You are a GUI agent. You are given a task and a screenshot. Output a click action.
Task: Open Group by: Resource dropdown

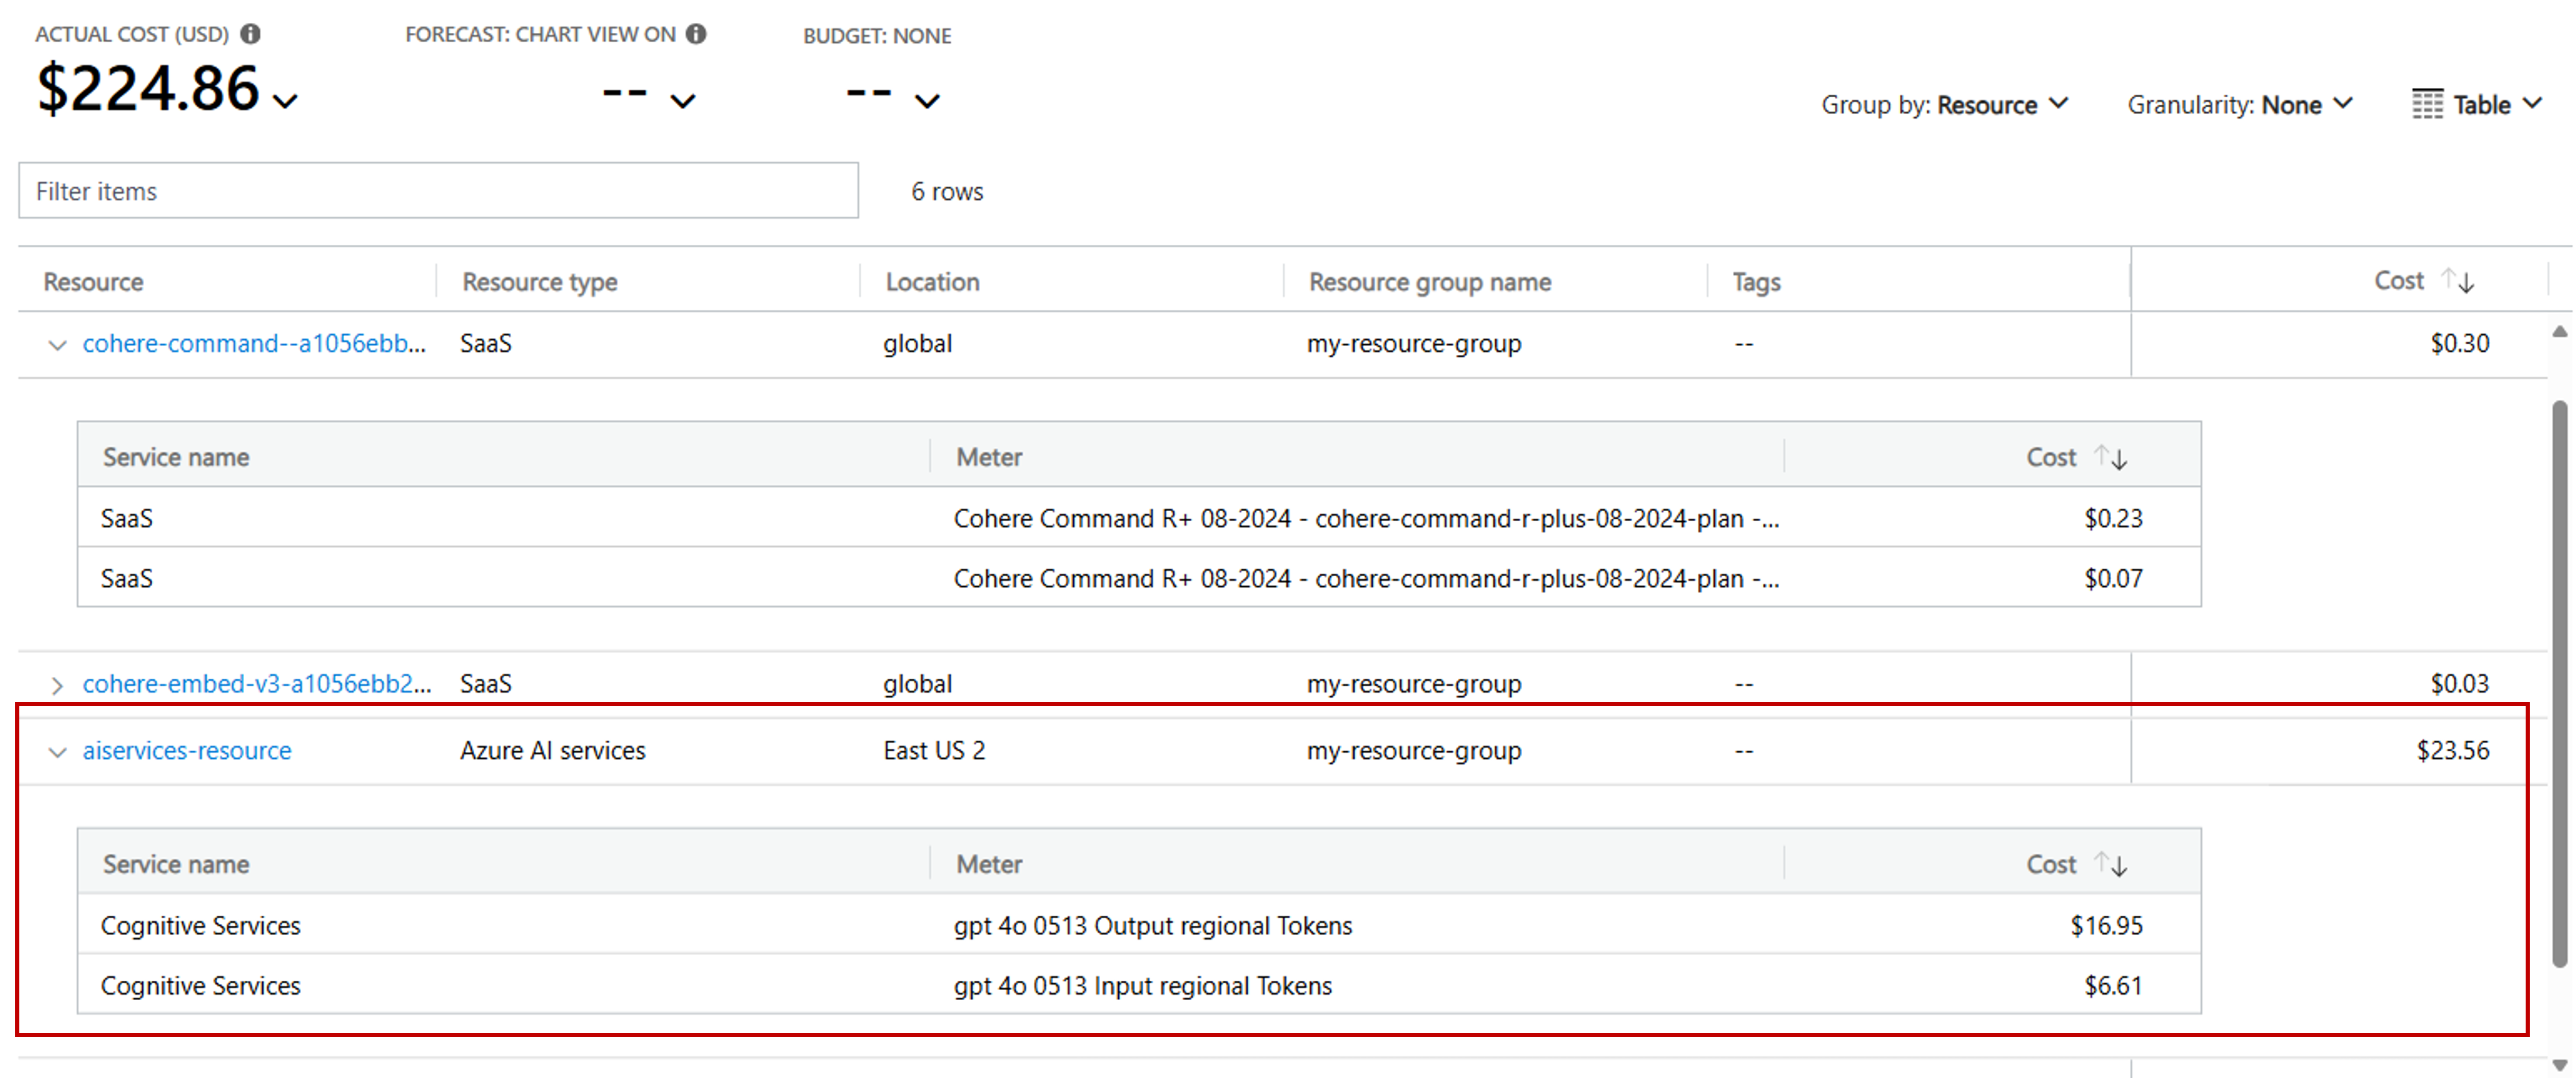point(1944,104)
